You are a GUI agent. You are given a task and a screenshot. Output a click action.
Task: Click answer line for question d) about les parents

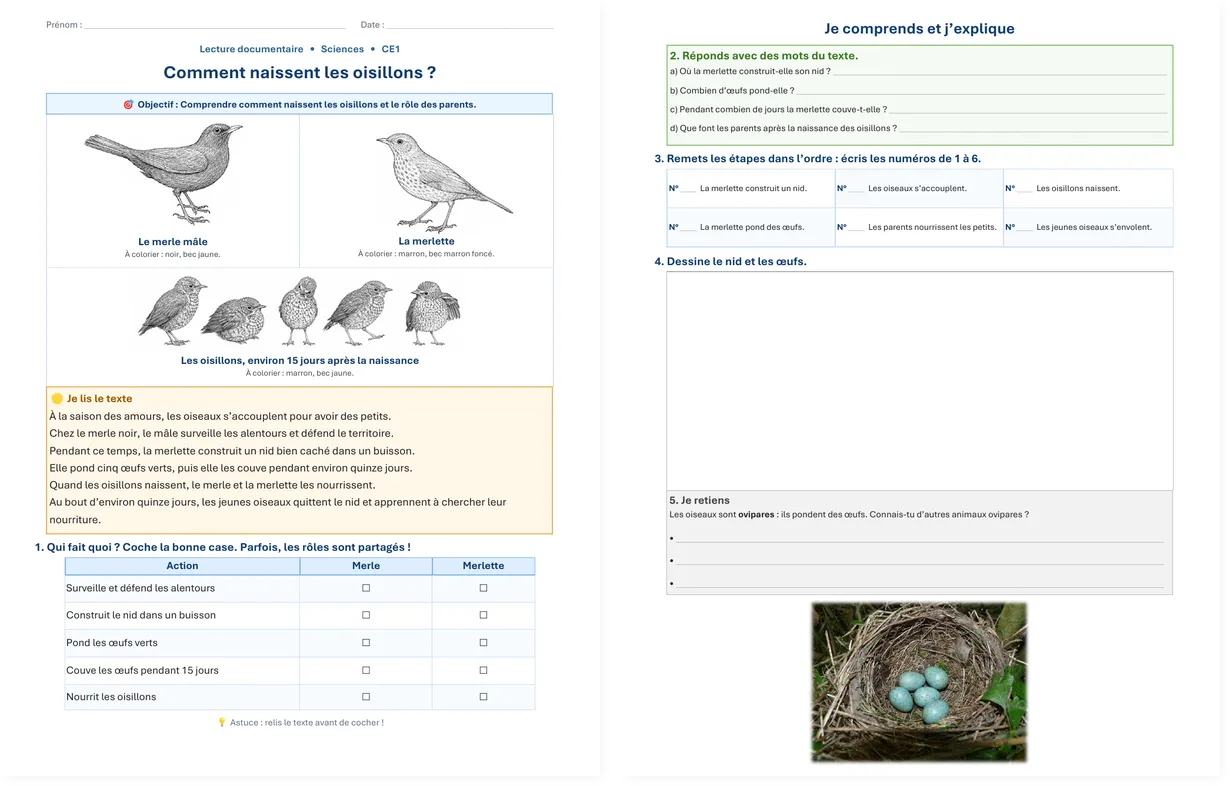coord(1033,129)
